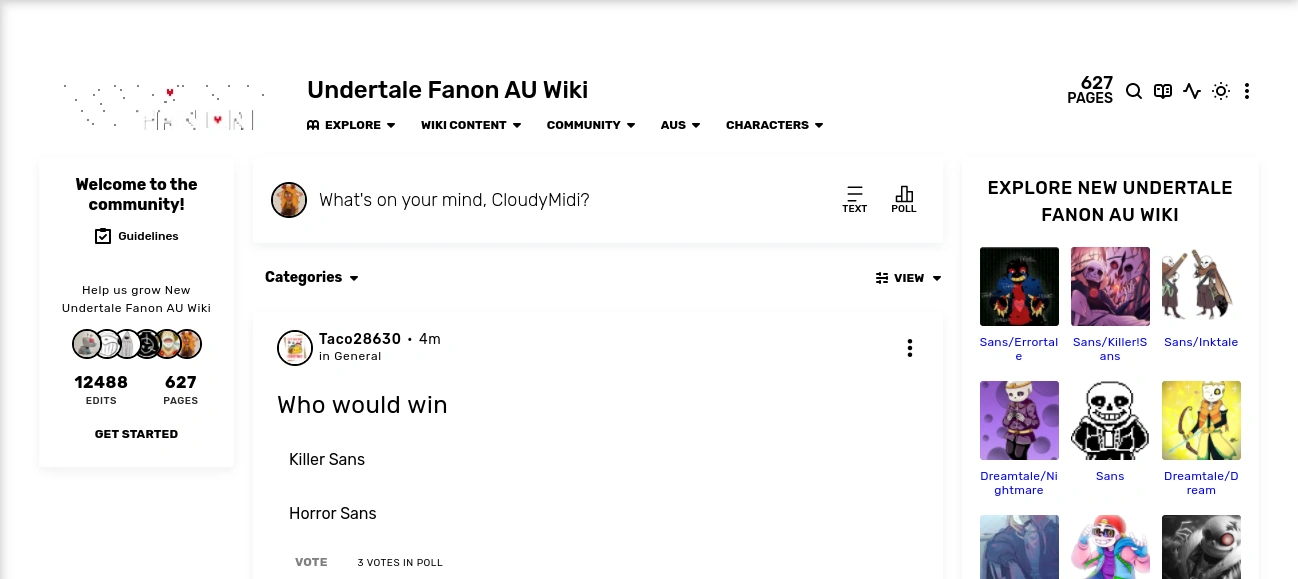Open the community Guidelines link
Screen dimensions: 1298x579
coord(137,236)
